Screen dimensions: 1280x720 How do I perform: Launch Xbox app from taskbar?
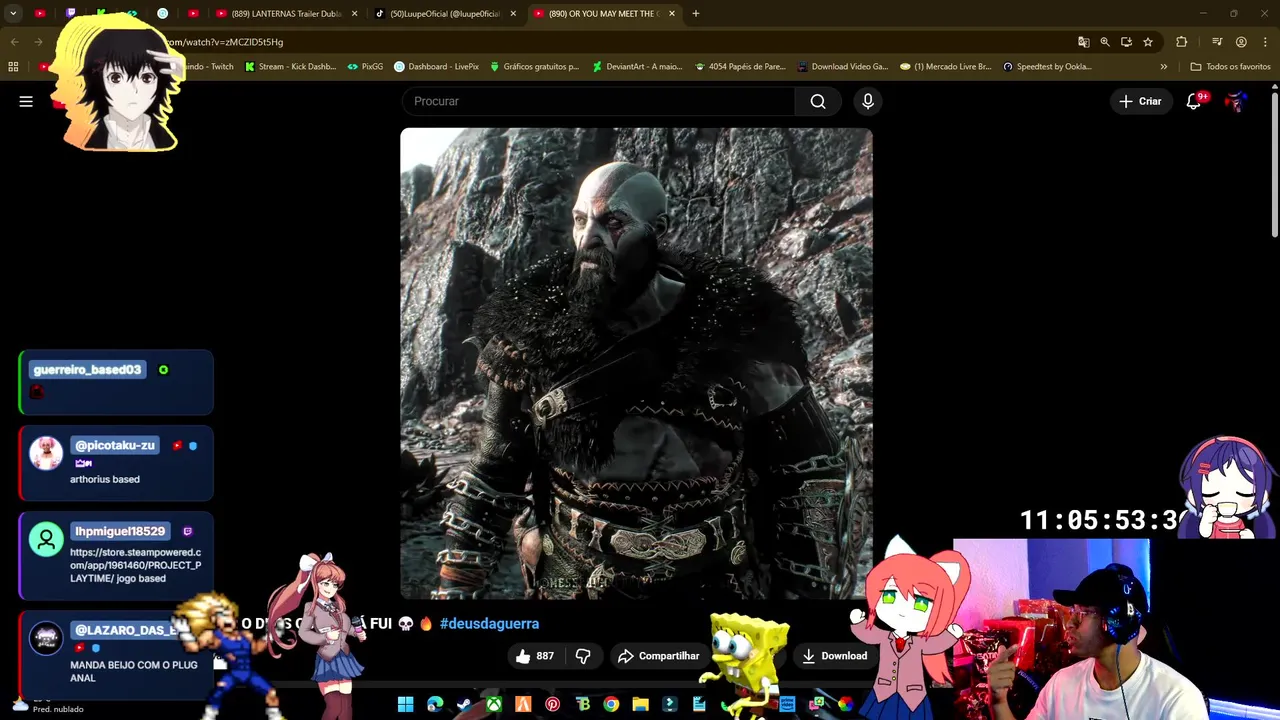coord(494,705)
